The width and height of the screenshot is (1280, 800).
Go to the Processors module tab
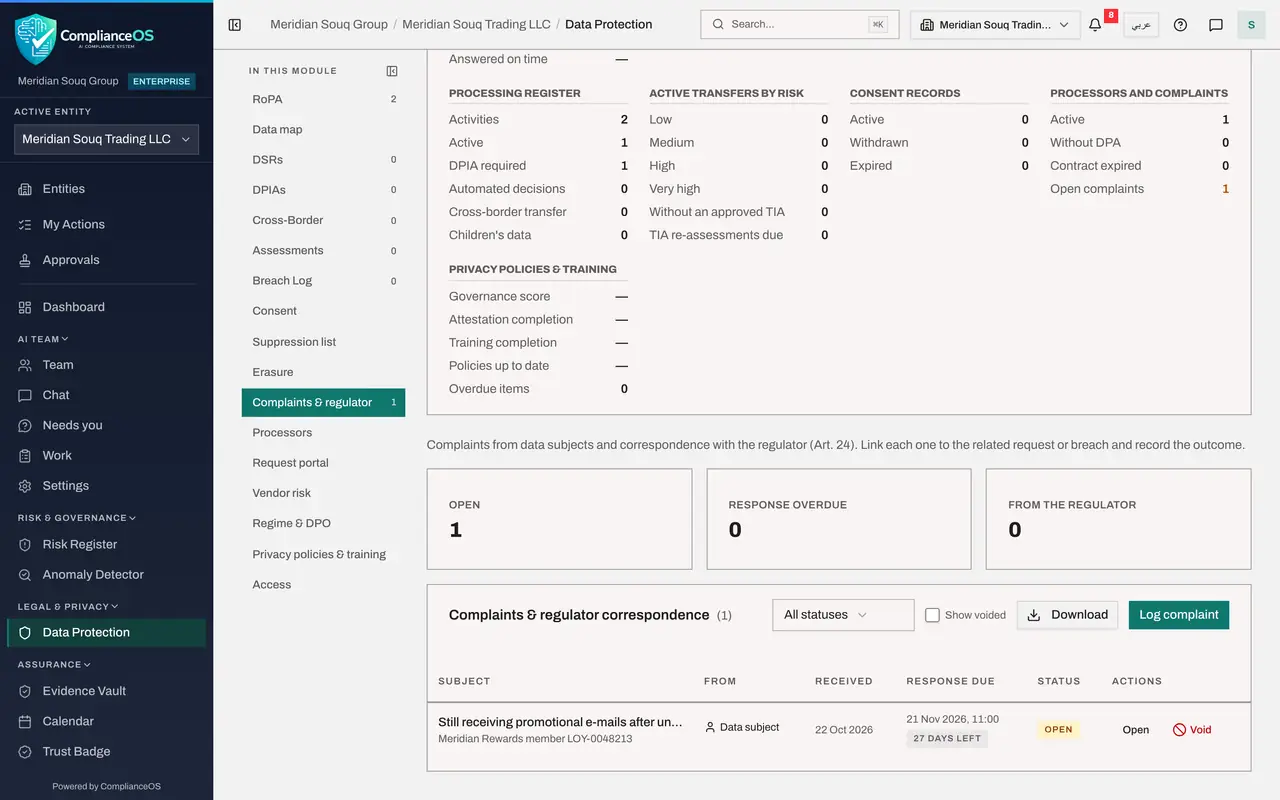pyautogui.click(x=323, y=433)
